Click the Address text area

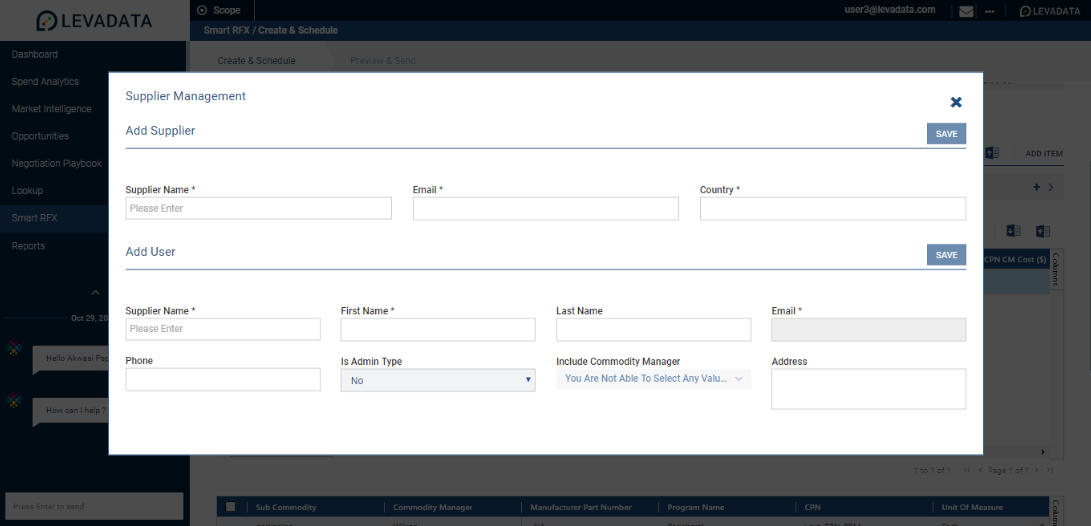coord(868,389)
